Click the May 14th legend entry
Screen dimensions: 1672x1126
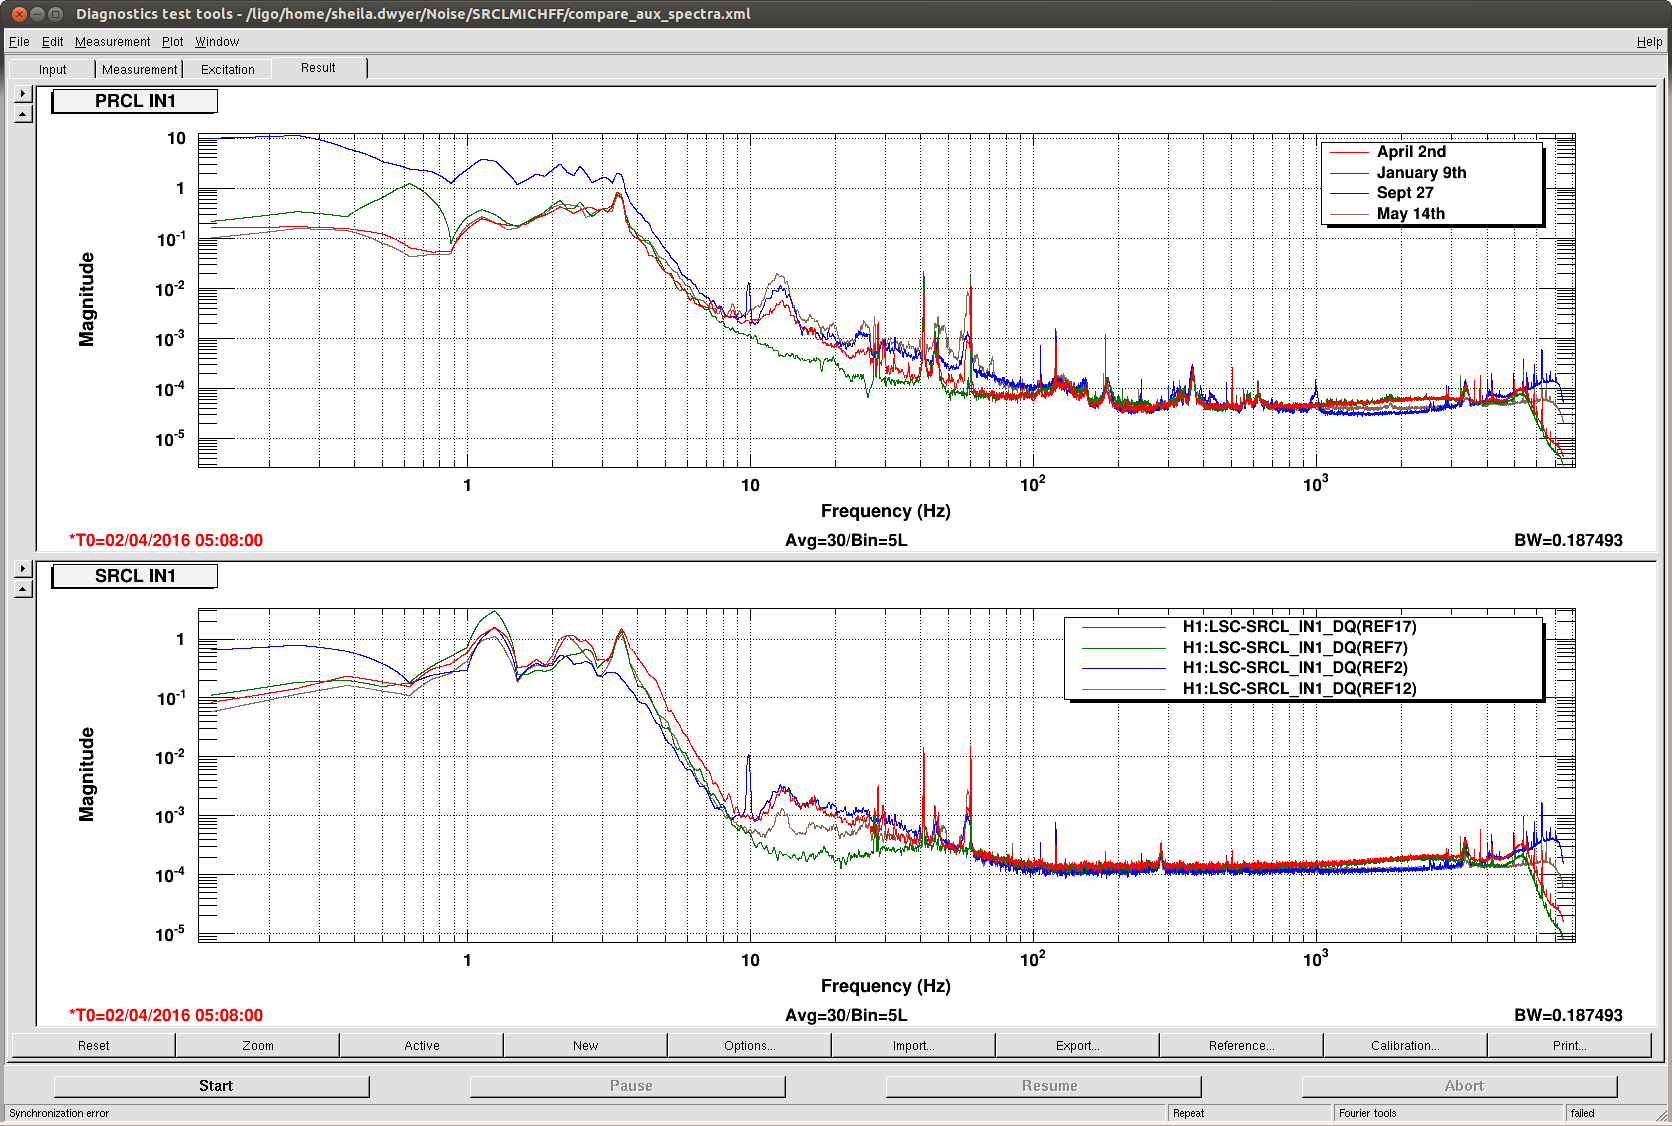point(1410,214)
